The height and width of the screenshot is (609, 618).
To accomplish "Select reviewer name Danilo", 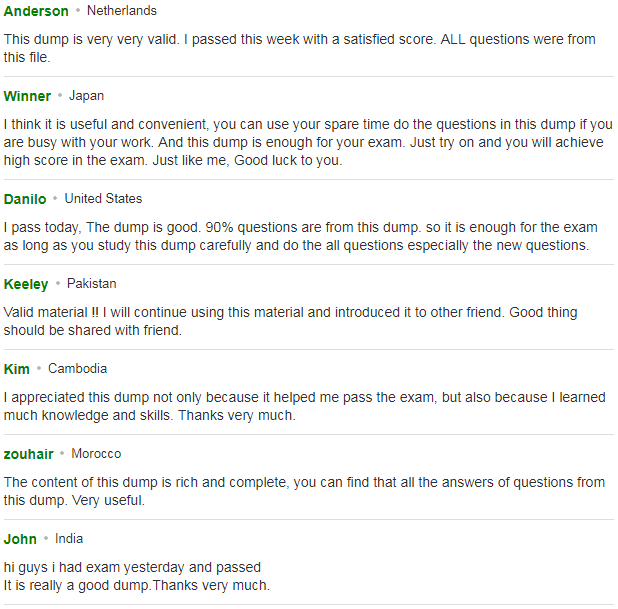I will 25,199.
